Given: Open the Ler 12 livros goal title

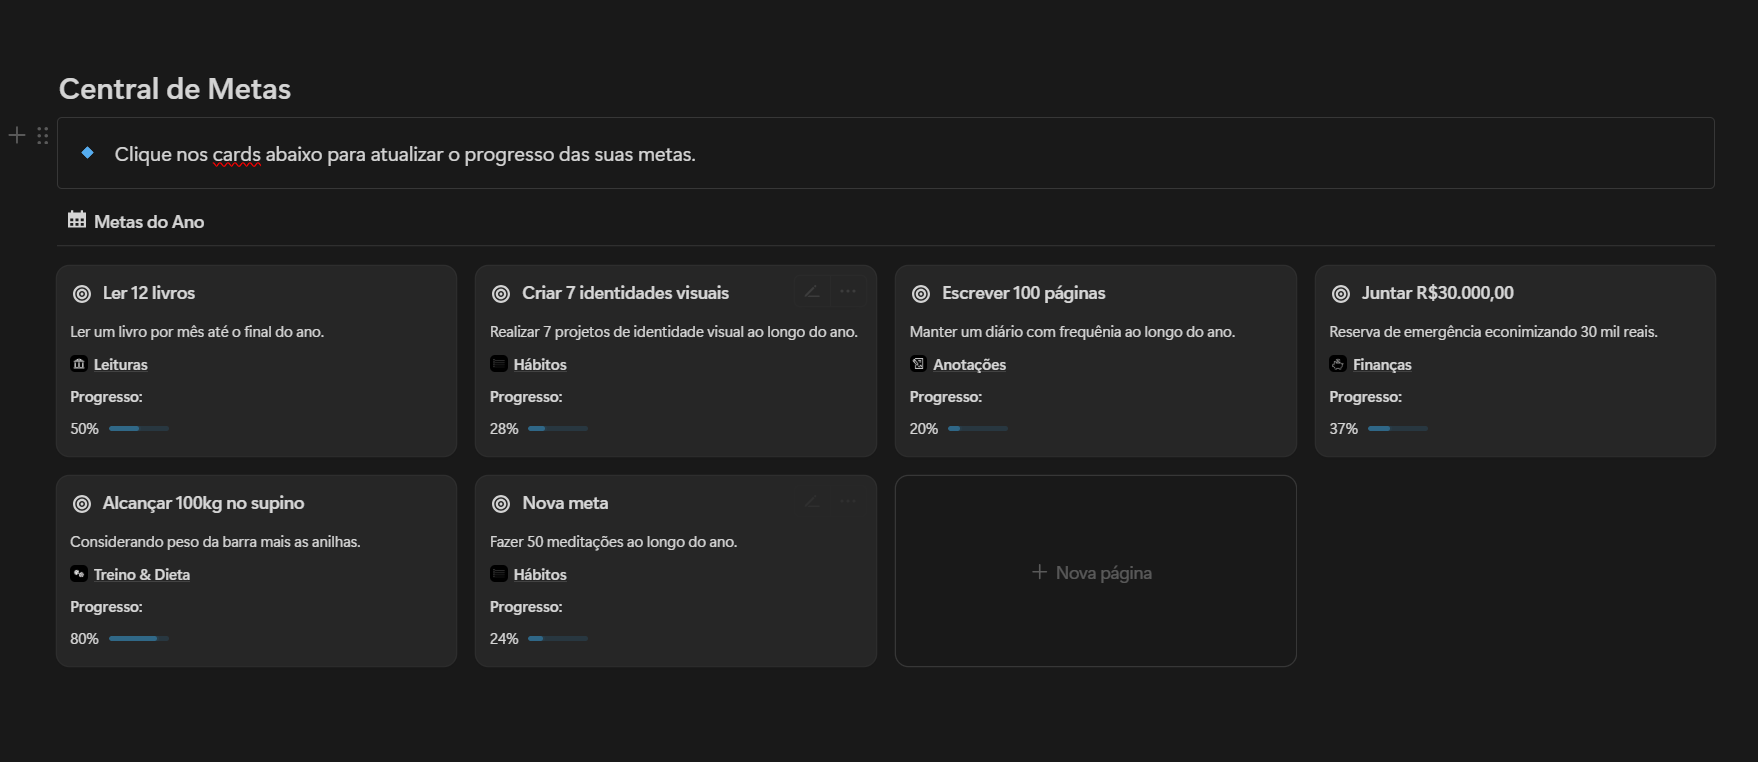Looking at the screenshot, I should (x=149, y=293).
